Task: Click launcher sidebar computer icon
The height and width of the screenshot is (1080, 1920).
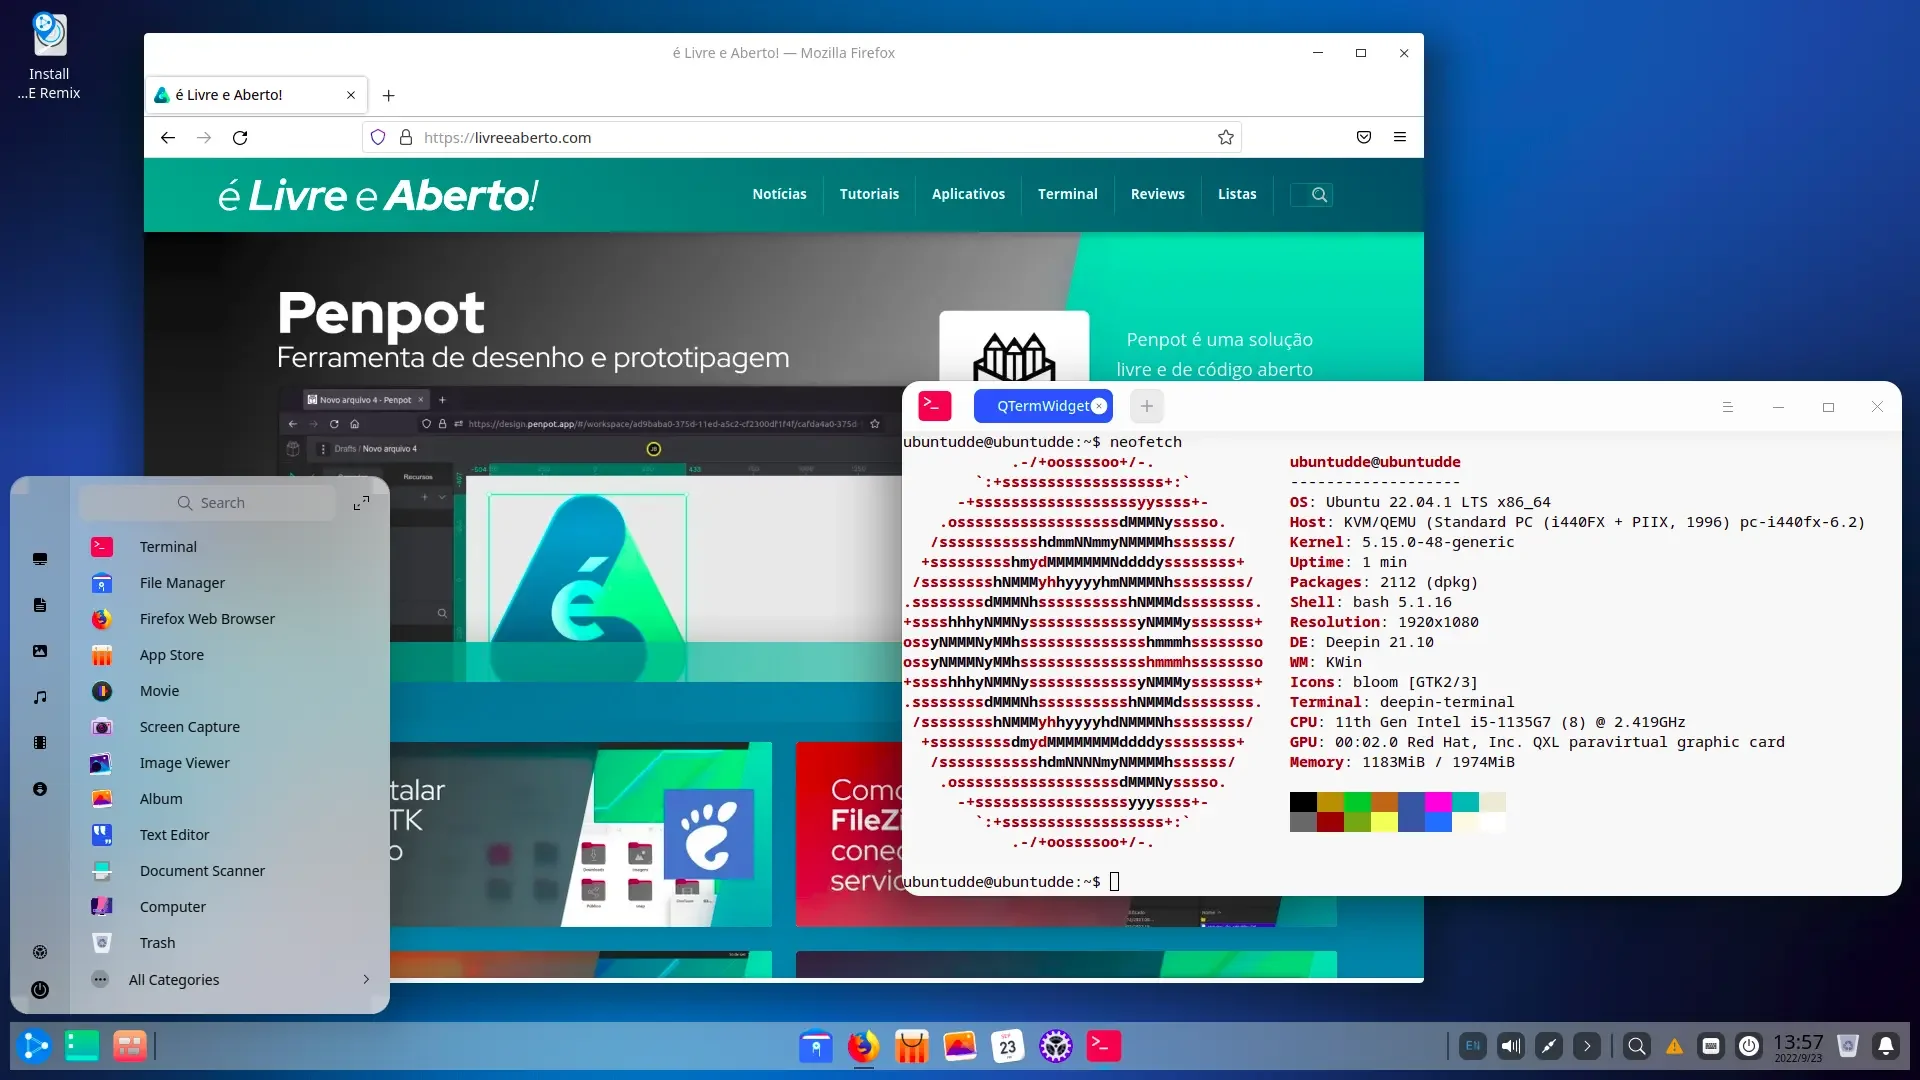Action: (x=40, y=559)
